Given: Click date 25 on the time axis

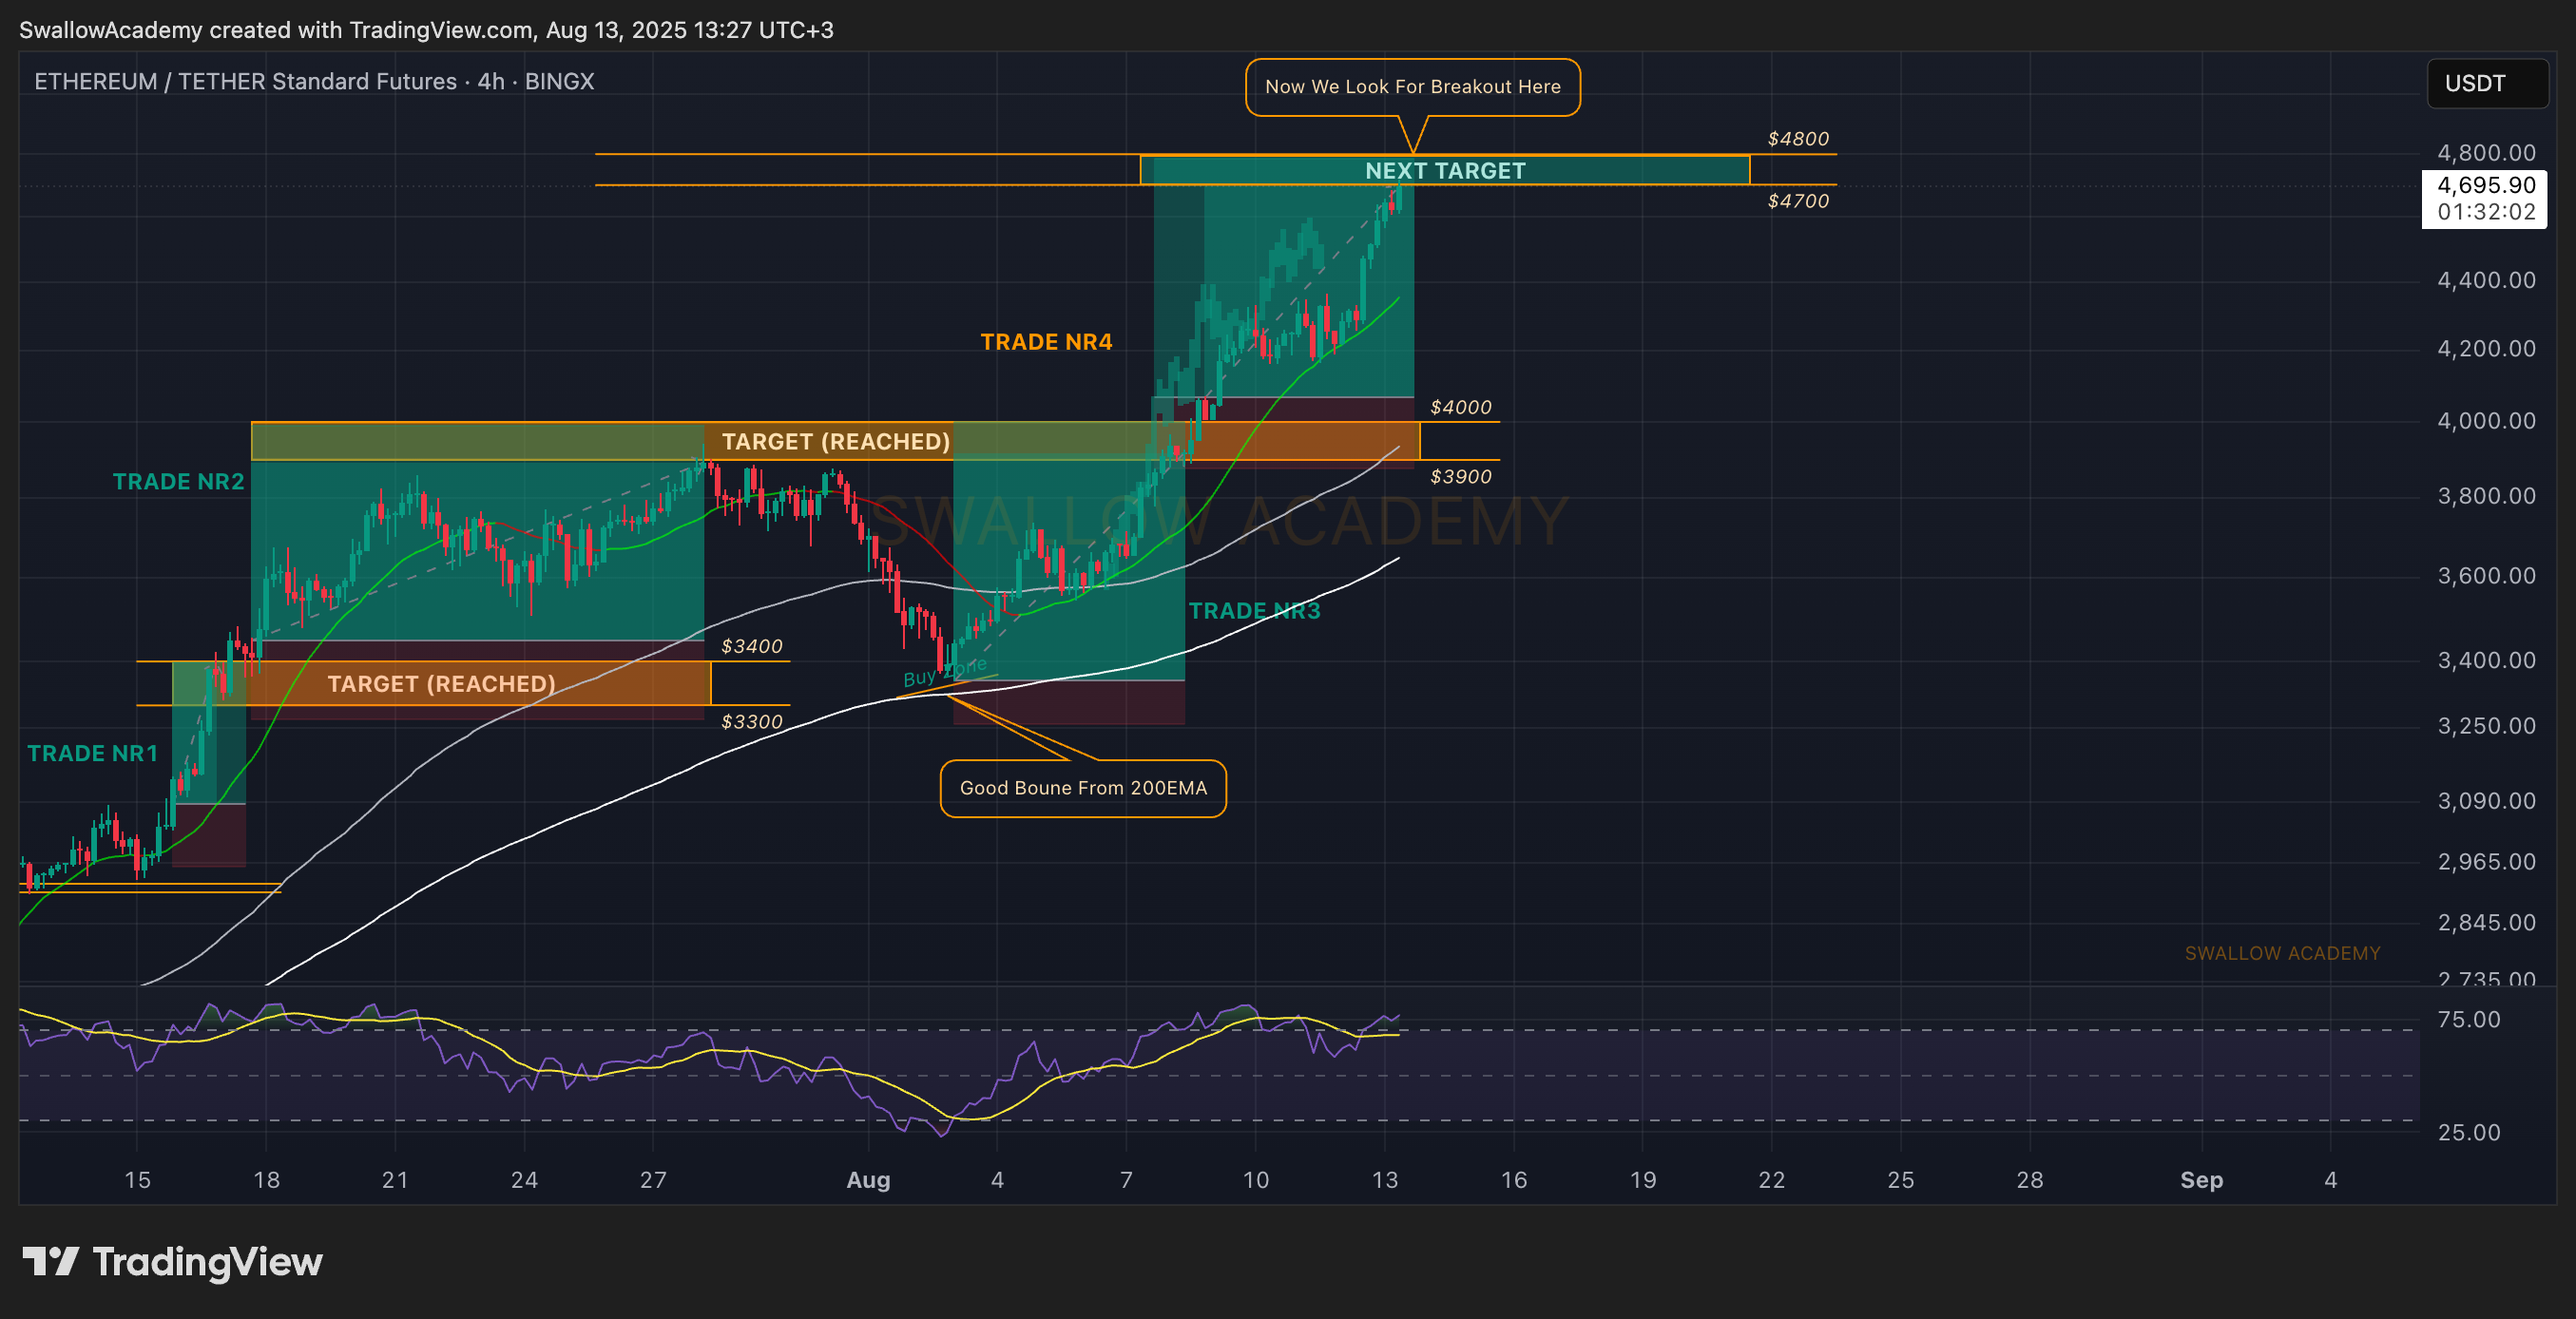Looking at the screenshot, I should pos(1901,1180).
